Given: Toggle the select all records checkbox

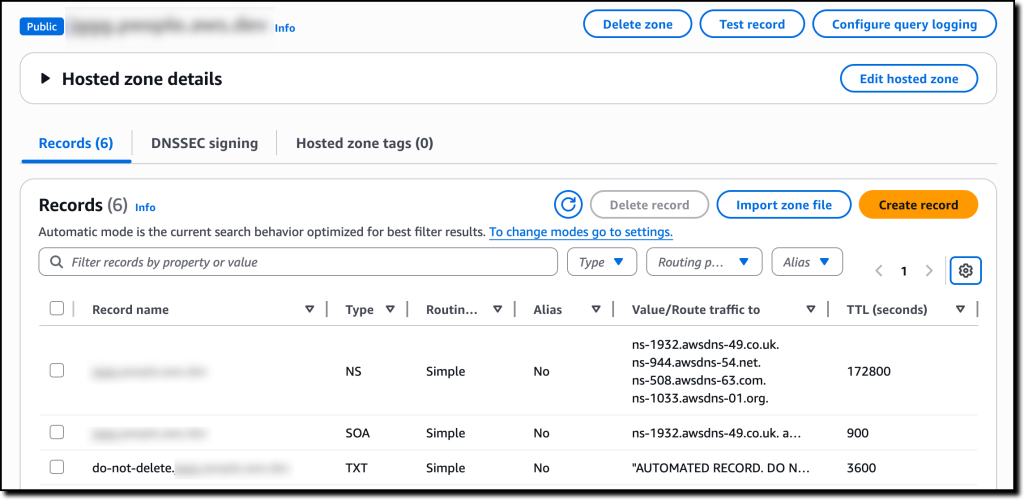Looking at the screenshot, I should [x=57, y=309].
